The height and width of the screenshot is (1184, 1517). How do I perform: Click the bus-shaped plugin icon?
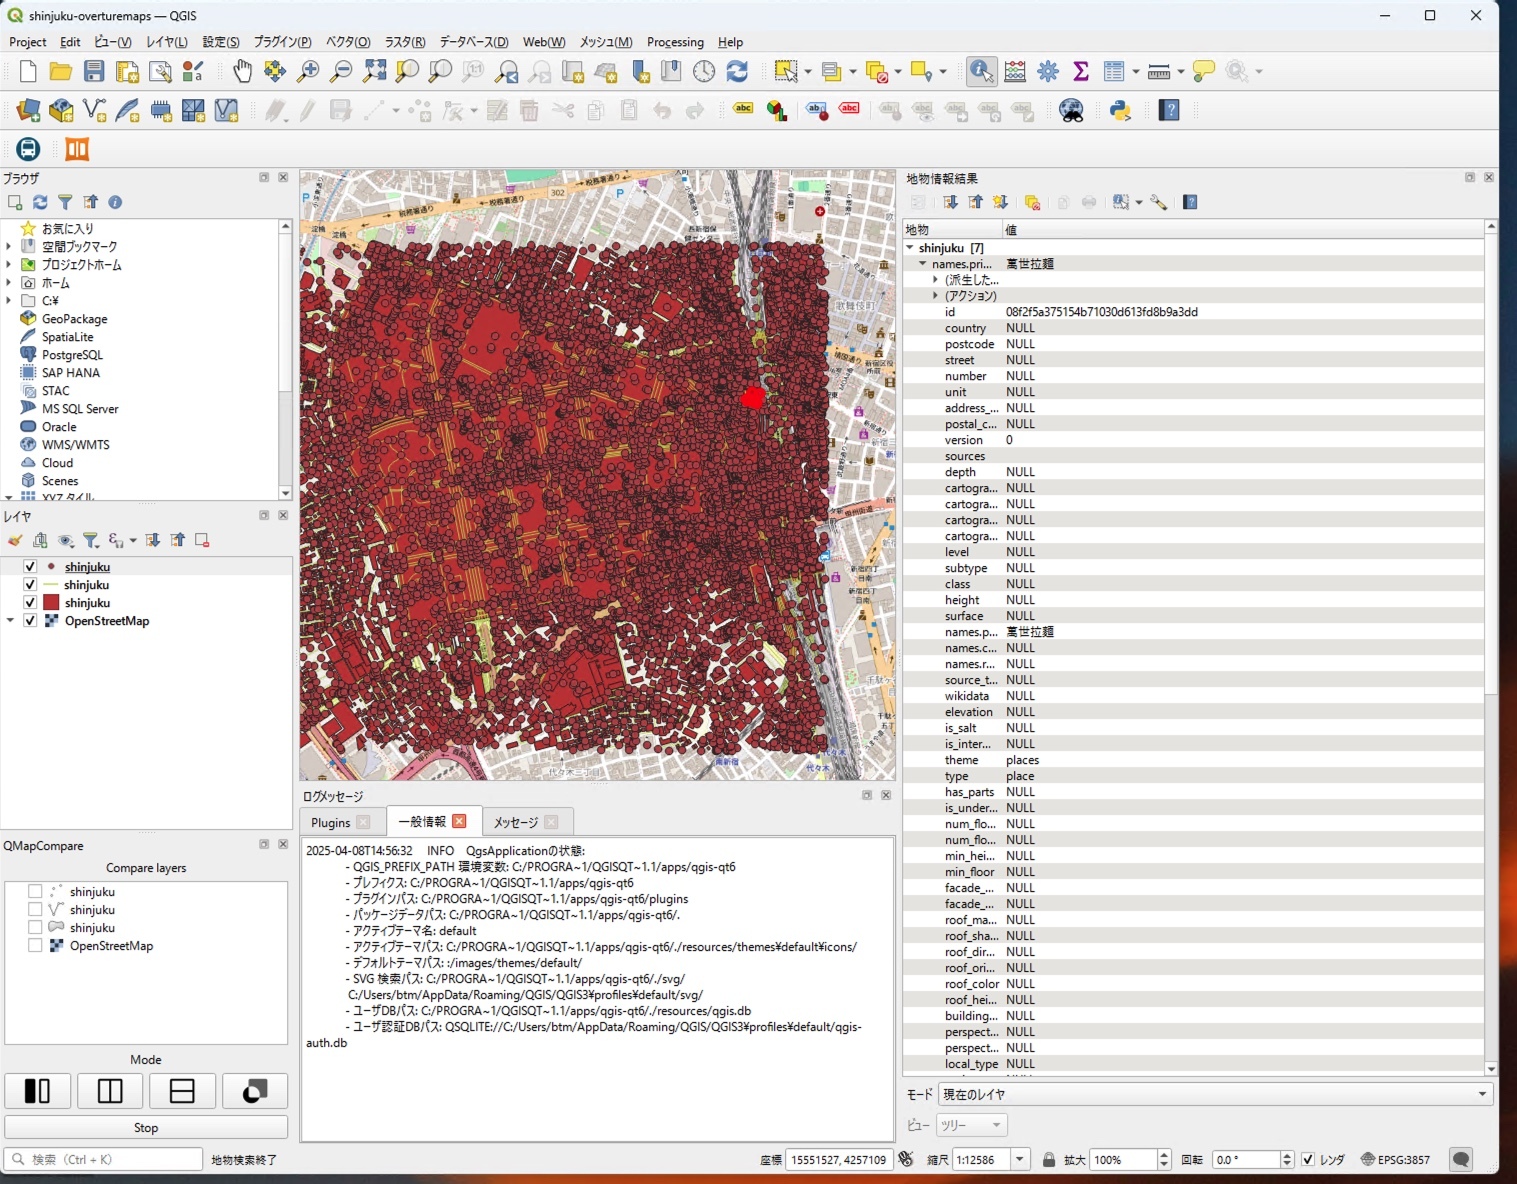tap(28, 149)
